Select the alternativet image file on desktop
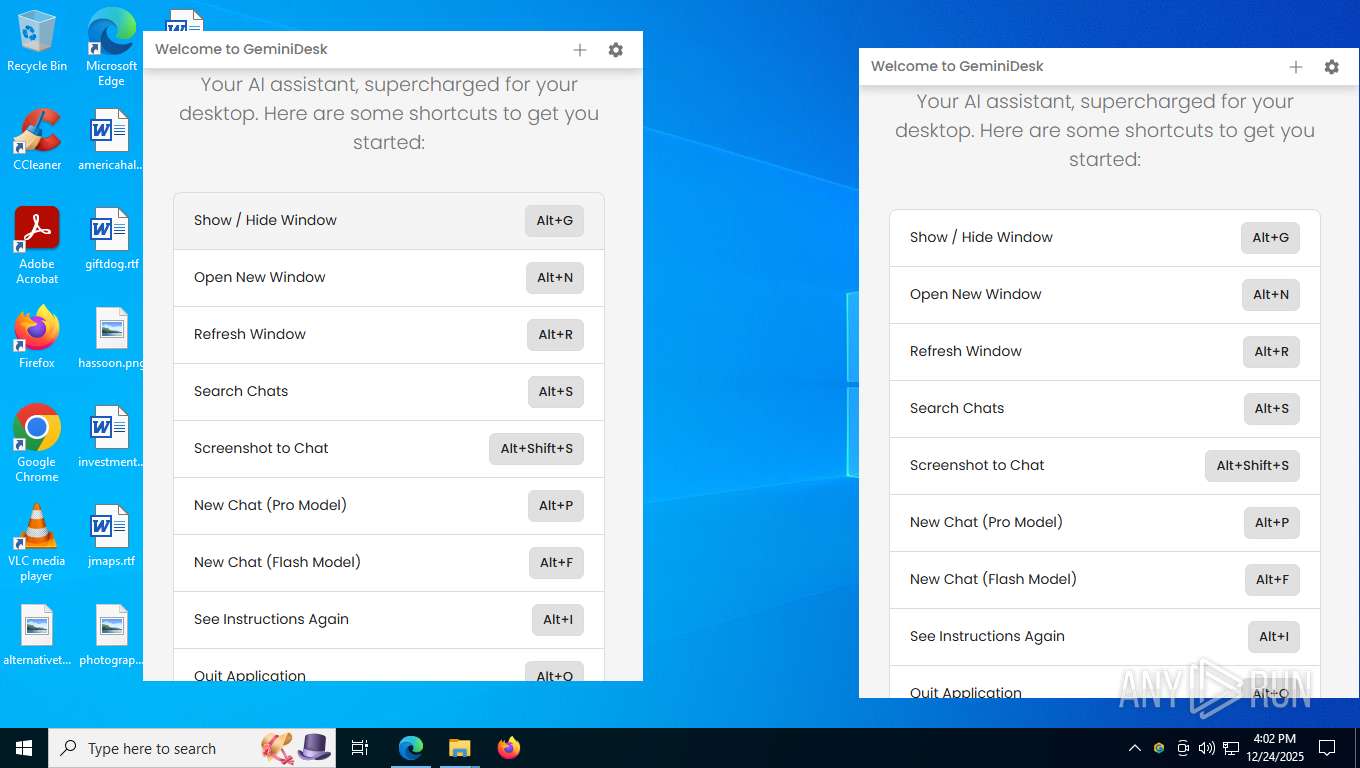 click(37, 635)
